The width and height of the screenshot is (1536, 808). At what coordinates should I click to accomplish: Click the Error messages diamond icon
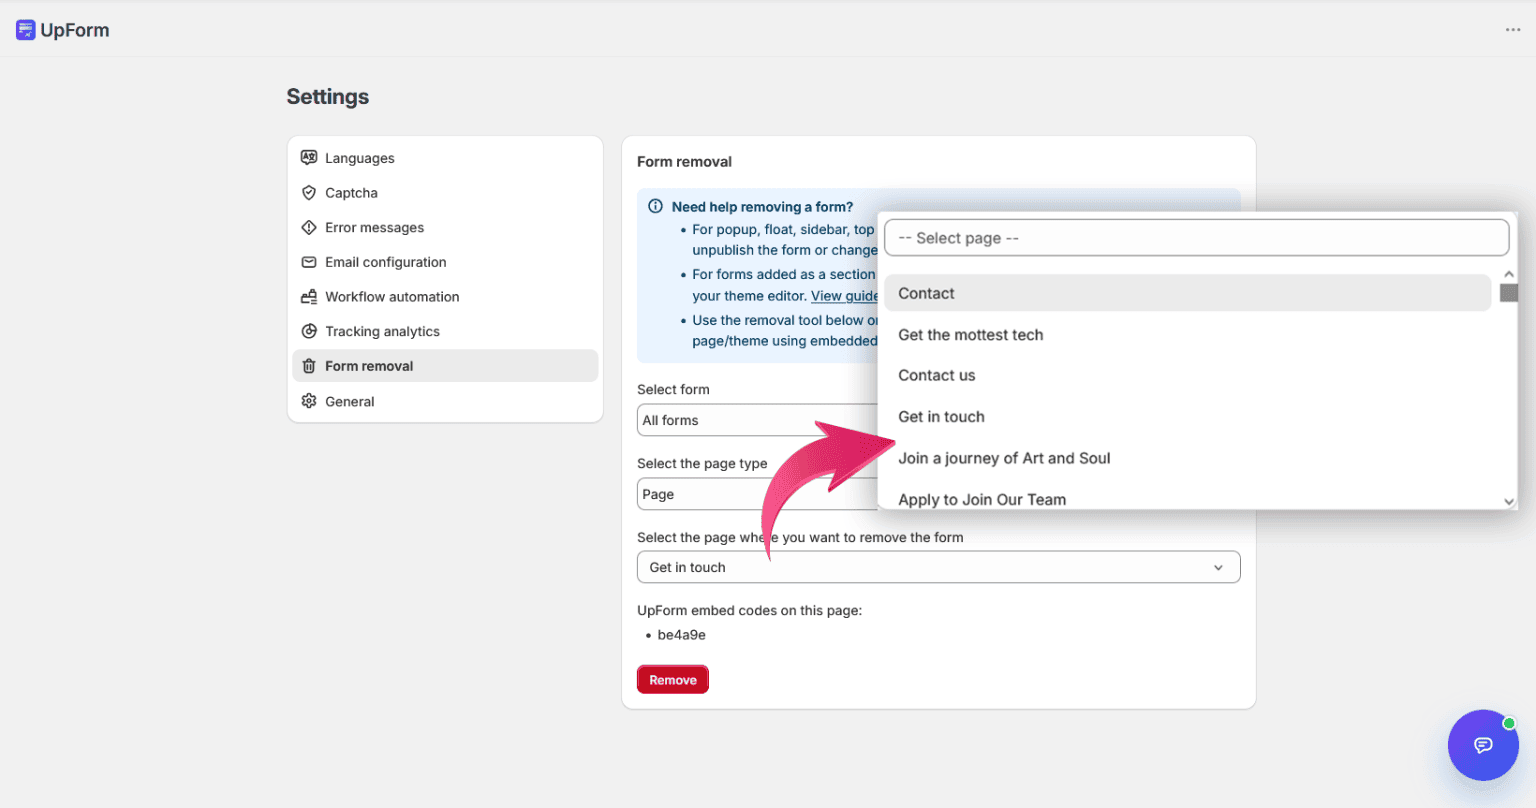click(x=309, y=228)
